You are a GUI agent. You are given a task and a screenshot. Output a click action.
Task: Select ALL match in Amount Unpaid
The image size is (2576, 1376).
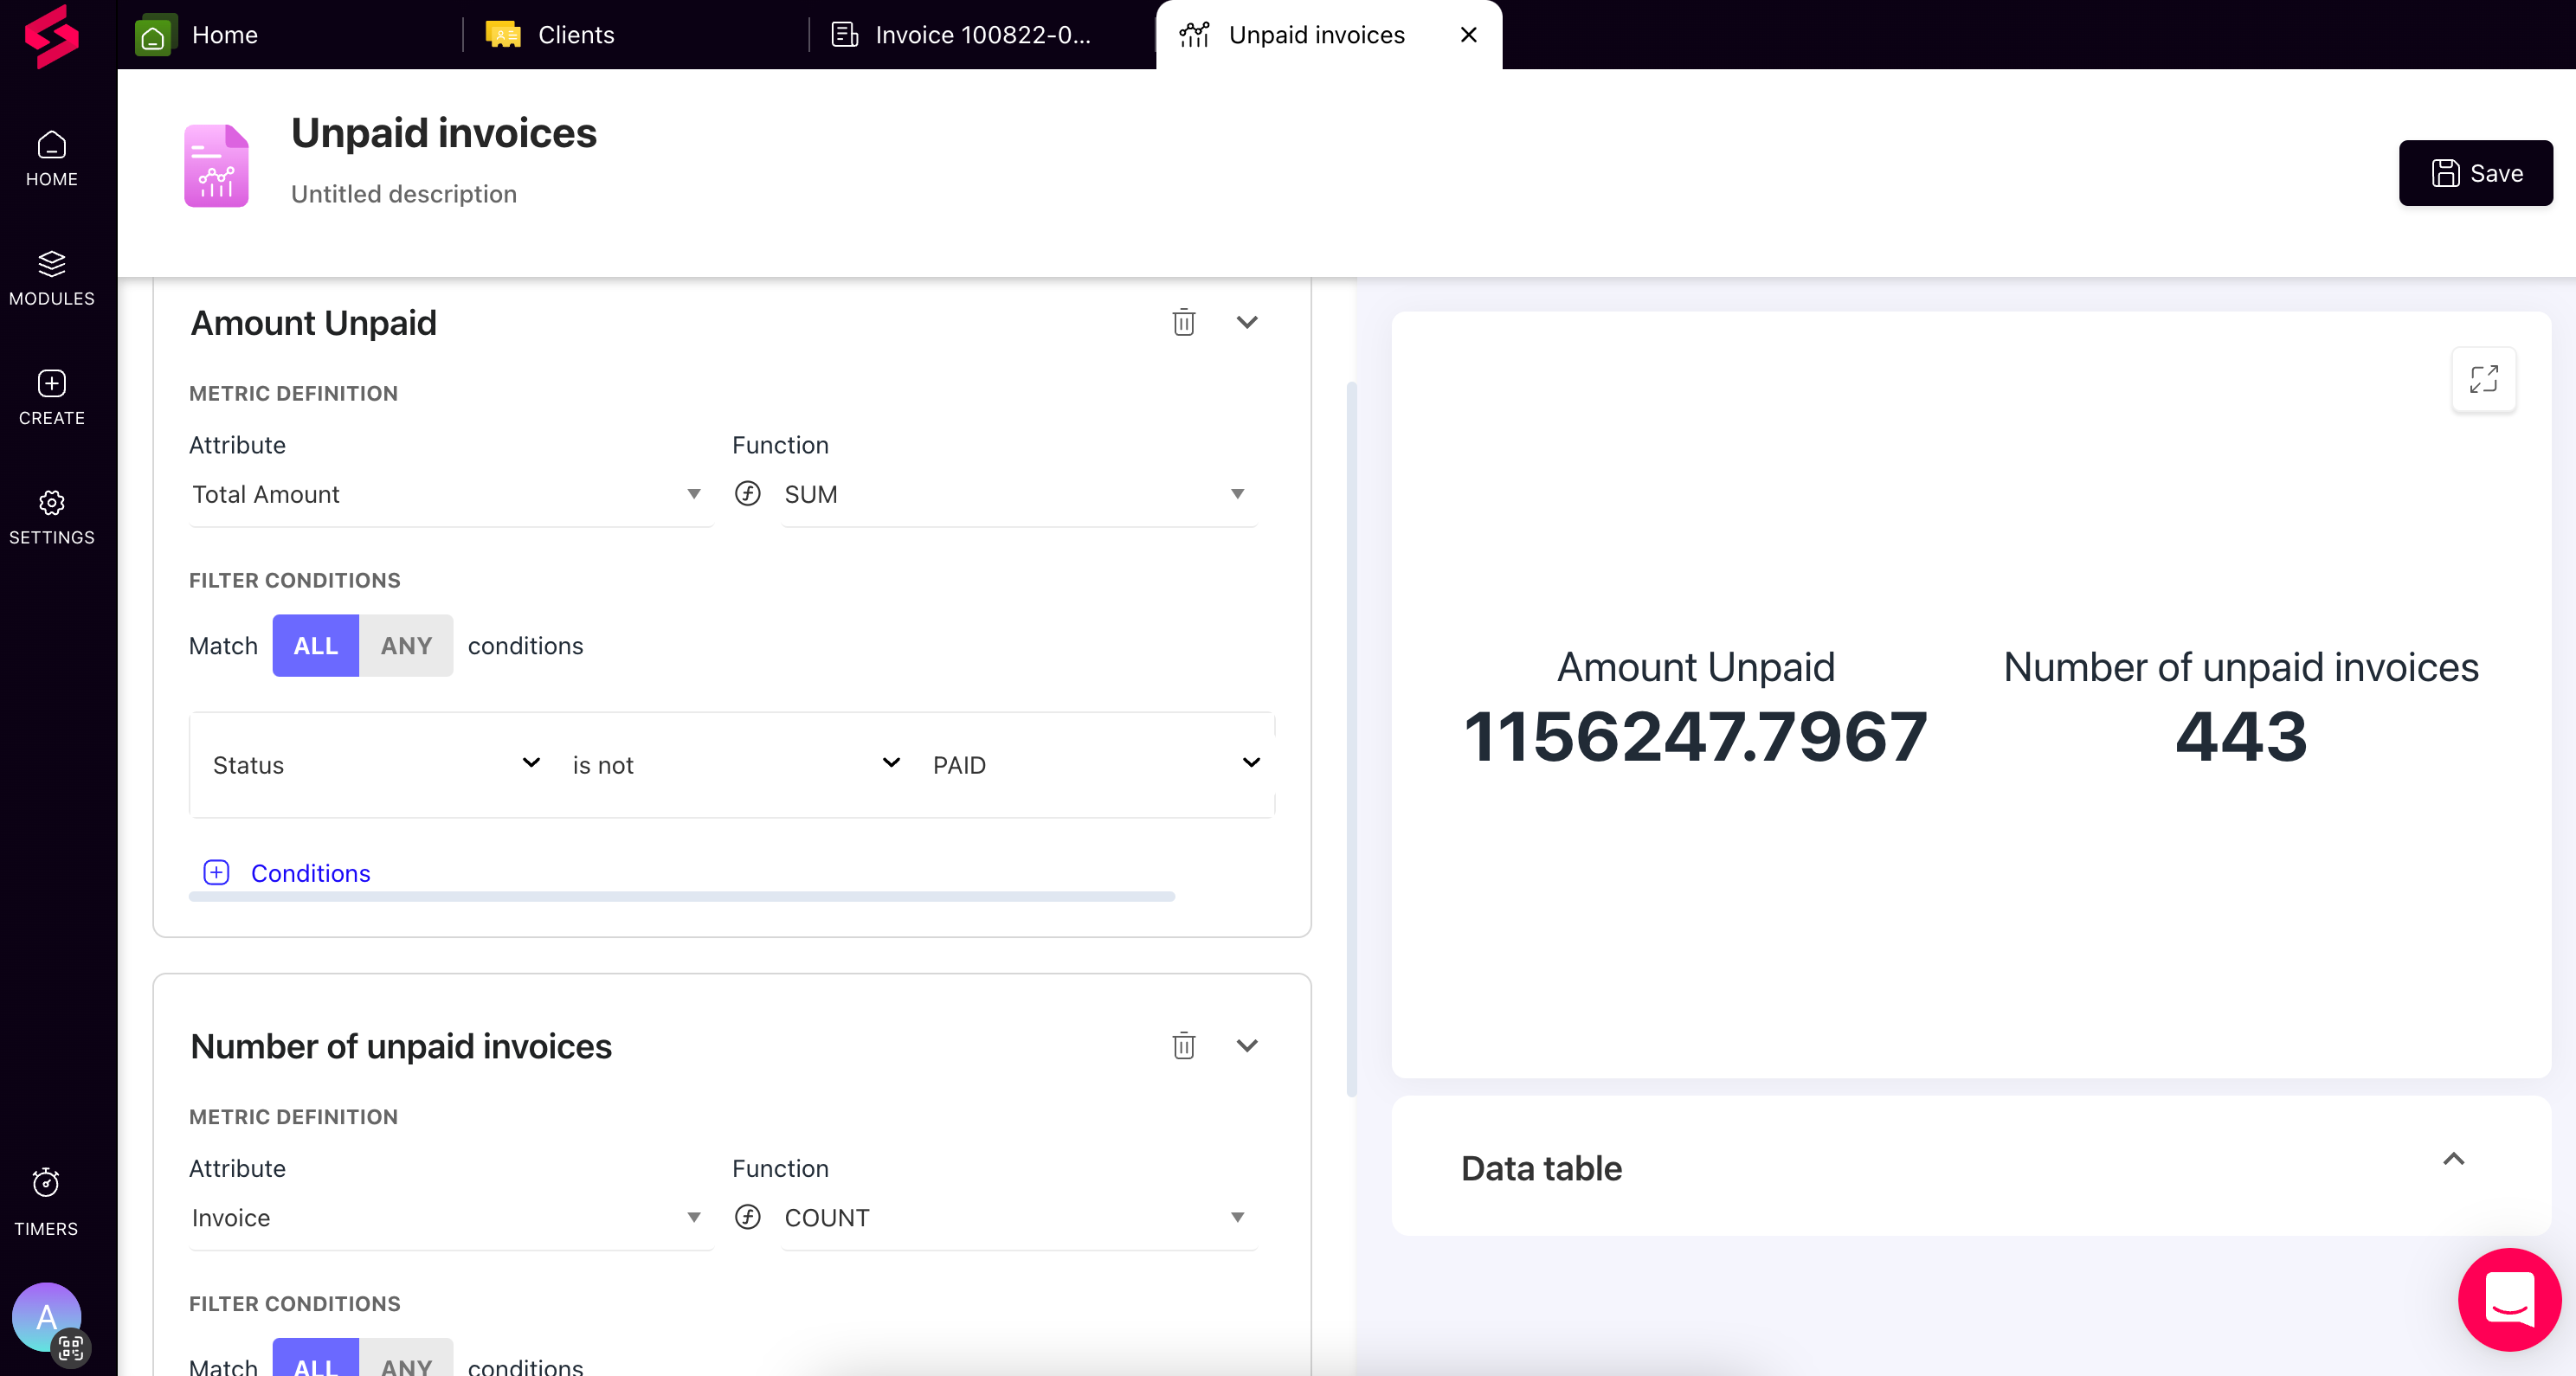[x=316, y=646]
